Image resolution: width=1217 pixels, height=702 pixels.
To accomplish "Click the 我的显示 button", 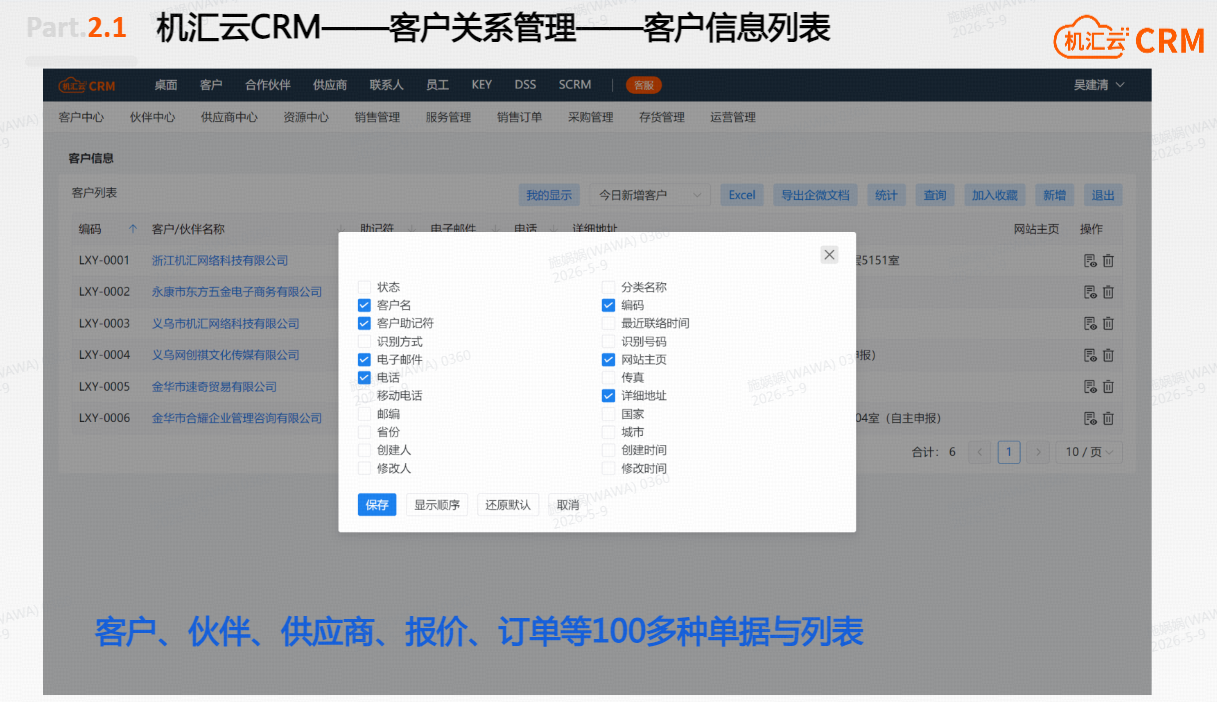I will (549, 195).
